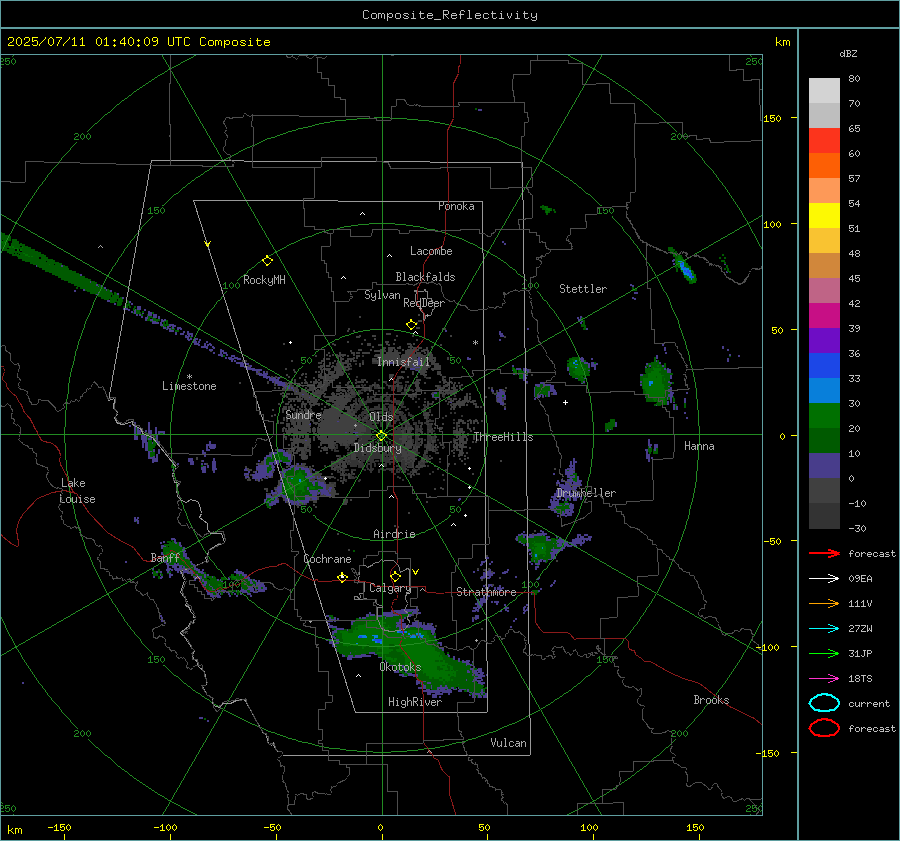Click the yellow diamond marker above RedDeer

coord(412,325)
